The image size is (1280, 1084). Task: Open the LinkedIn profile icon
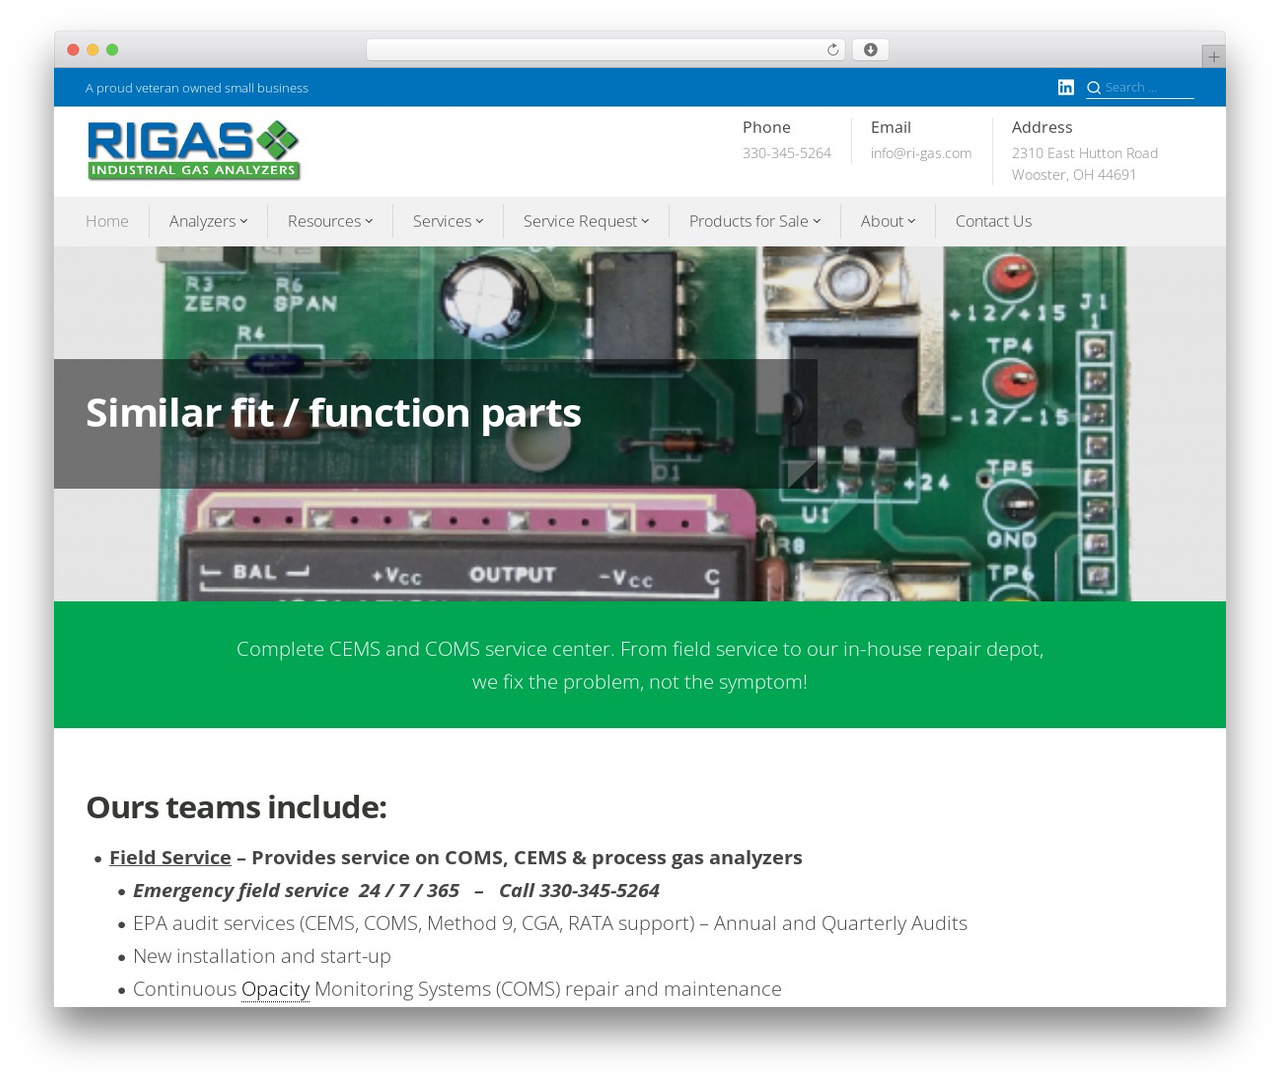(1066, 88)
